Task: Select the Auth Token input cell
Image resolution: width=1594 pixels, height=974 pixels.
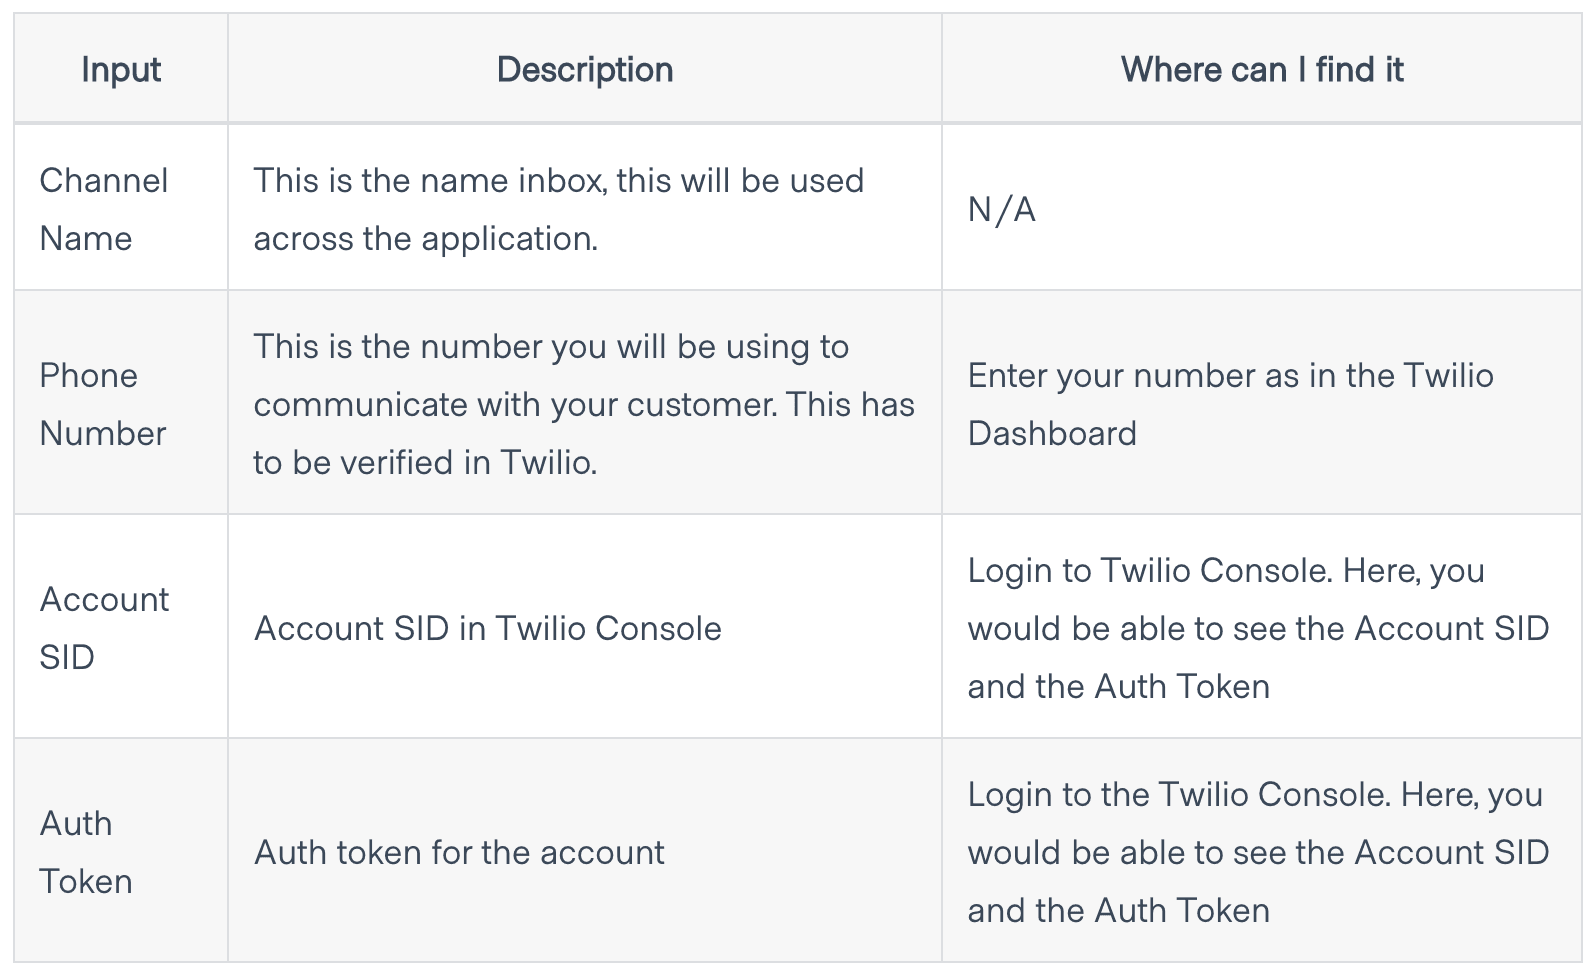Action: click(x=121, y=851)
